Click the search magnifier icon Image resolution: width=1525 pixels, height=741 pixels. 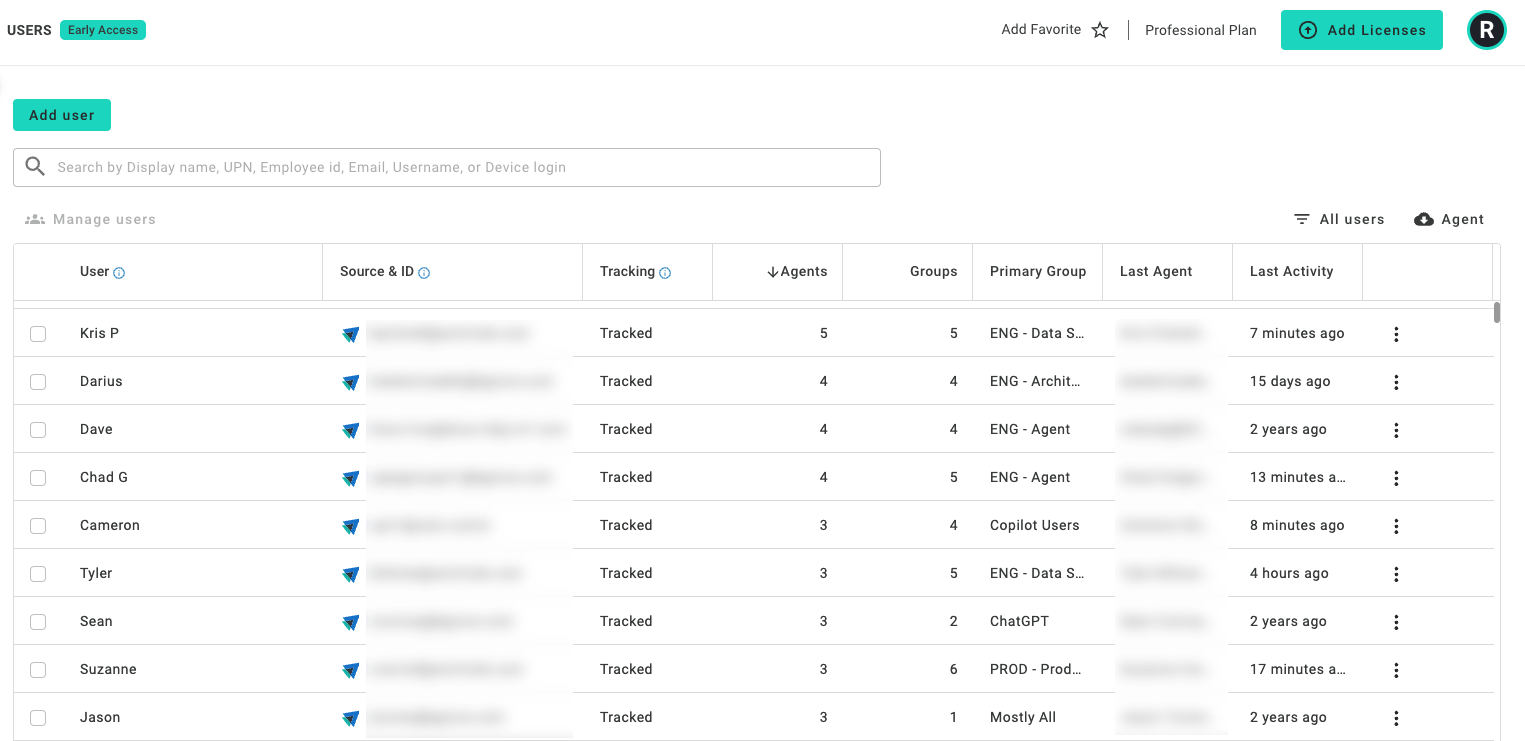pyautogui.click(x=35, y=167)
